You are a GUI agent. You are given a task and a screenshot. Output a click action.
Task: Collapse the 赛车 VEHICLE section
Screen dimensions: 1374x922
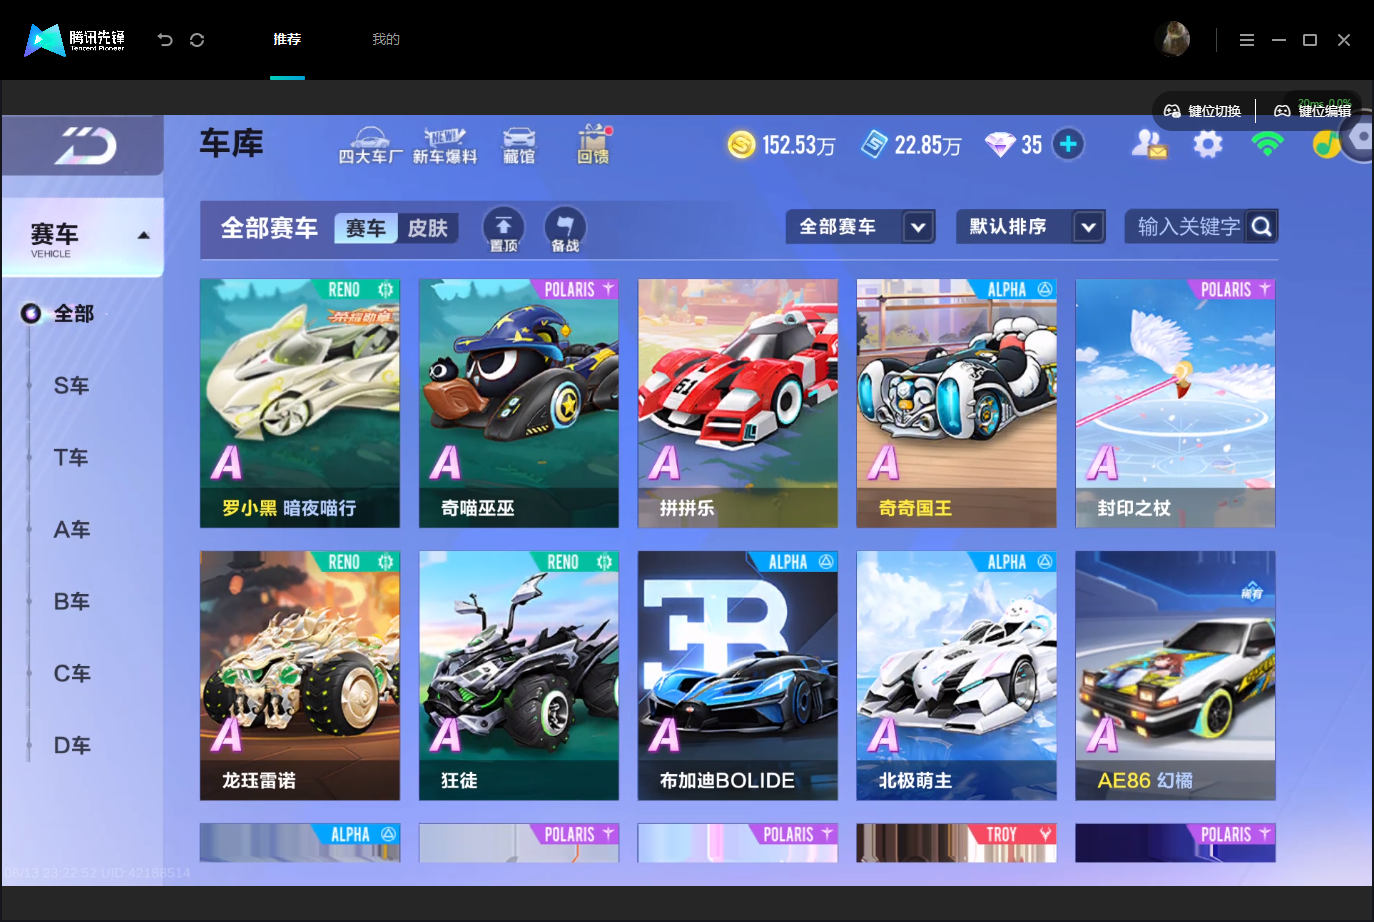pos(83,237)
